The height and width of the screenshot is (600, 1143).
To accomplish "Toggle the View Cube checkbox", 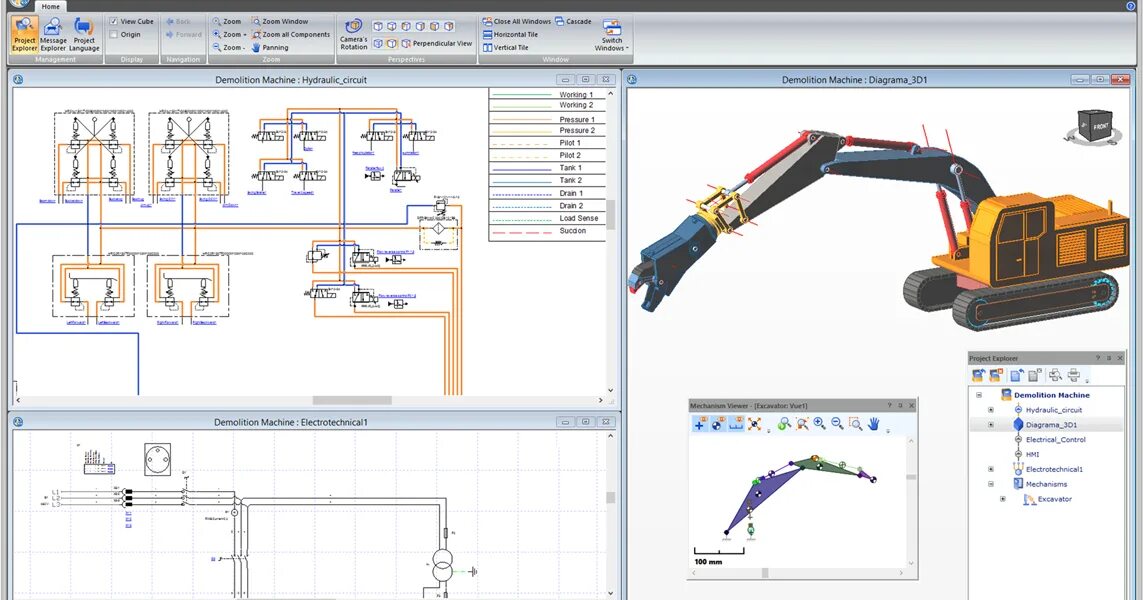I will [x=114, y=21].
